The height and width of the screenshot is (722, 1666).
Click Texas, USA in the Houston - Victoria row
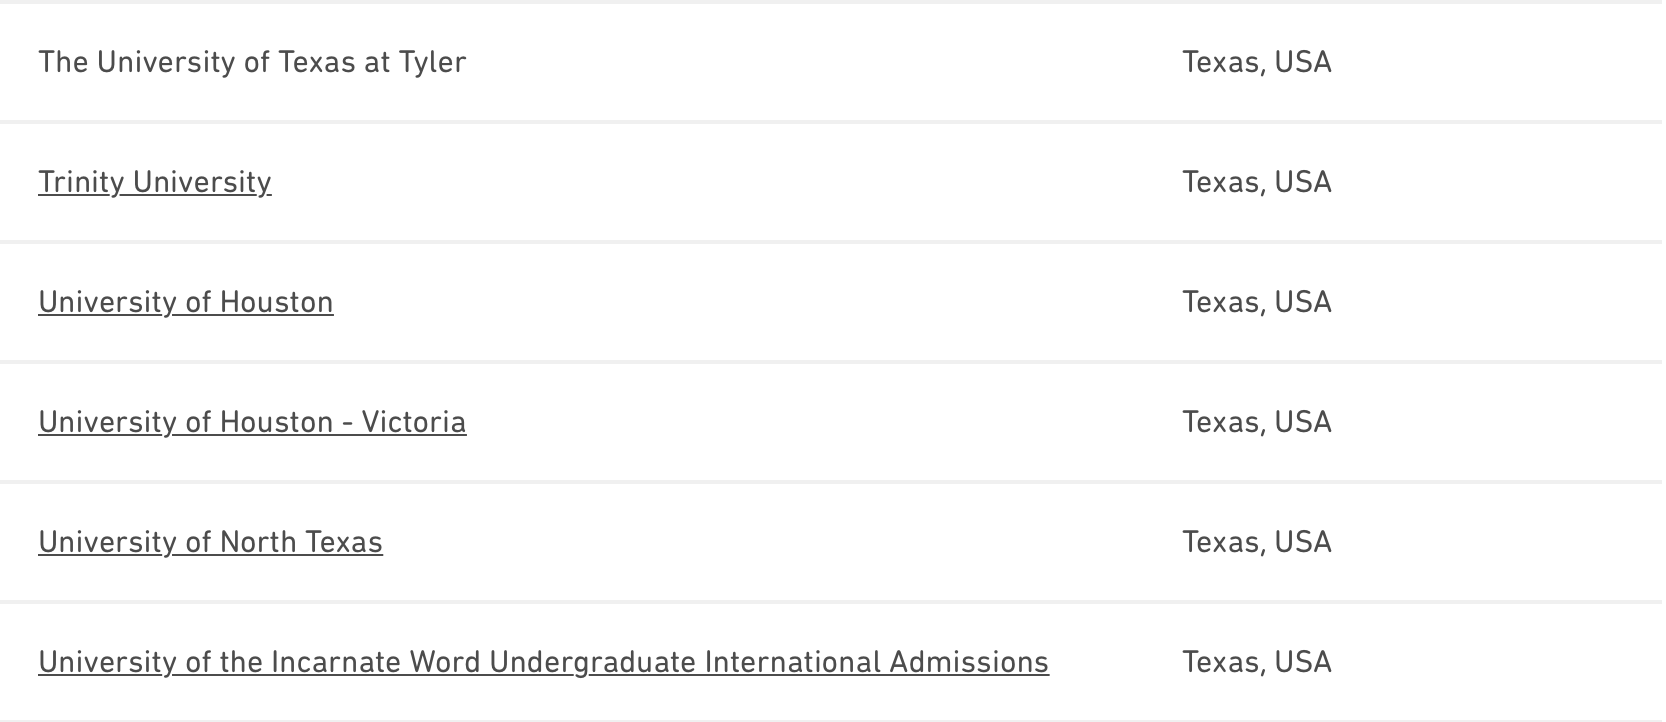point(1257,422)
